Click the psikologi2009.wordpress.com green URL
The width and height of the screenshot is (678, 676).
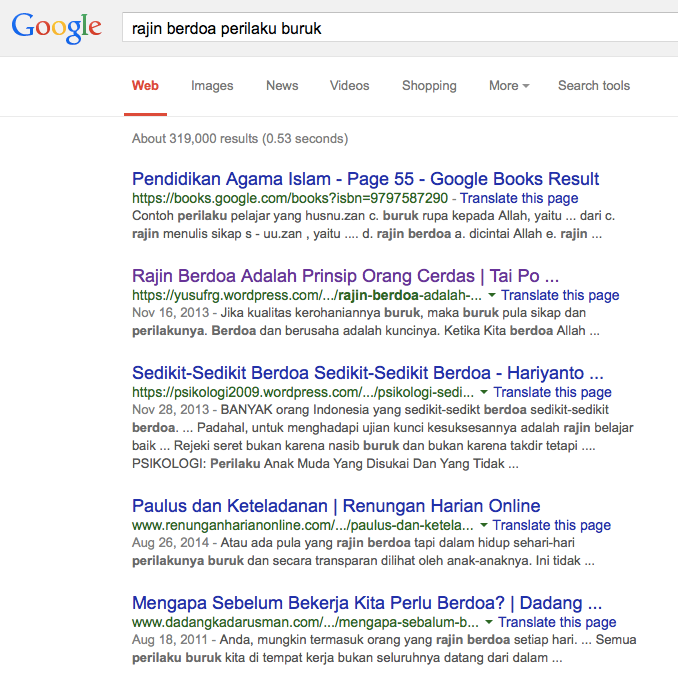(303, 392)
